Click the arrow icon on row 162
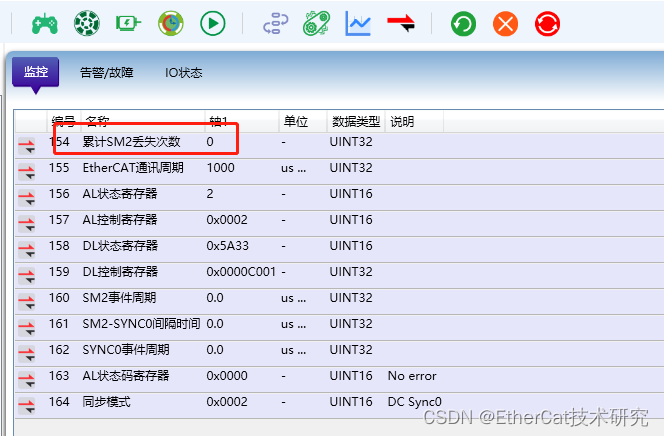664x436 pixels. (x=27, y=354)
